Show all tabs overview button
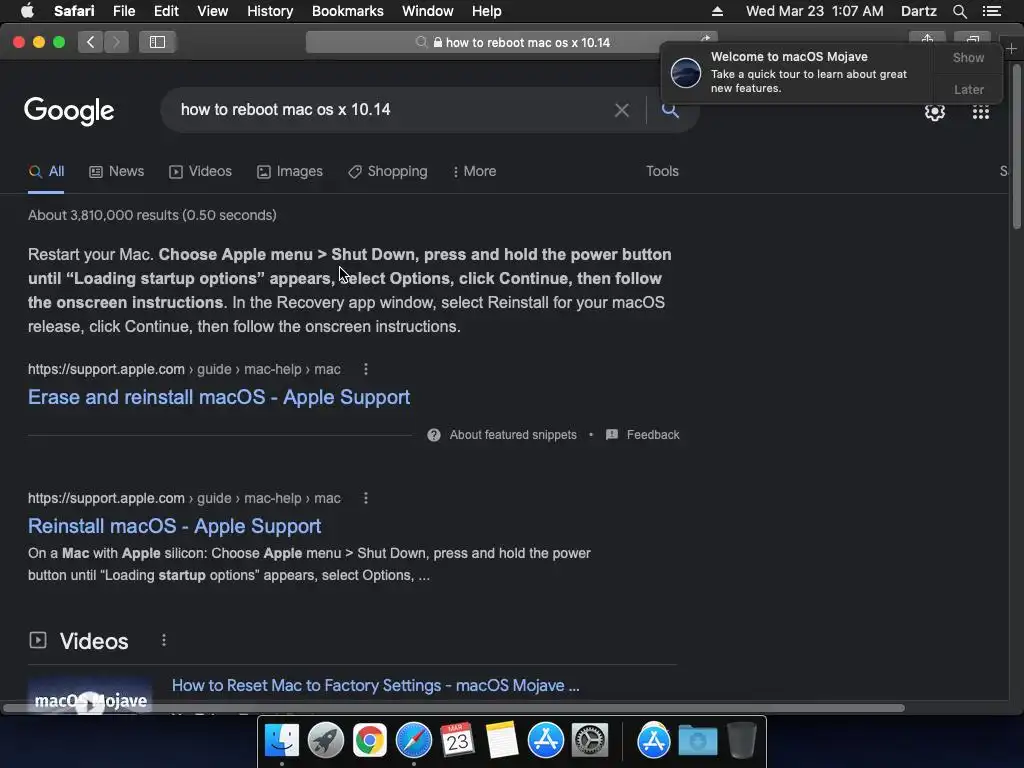This screenshot has width=1024, height=768. tap(972, 39)
